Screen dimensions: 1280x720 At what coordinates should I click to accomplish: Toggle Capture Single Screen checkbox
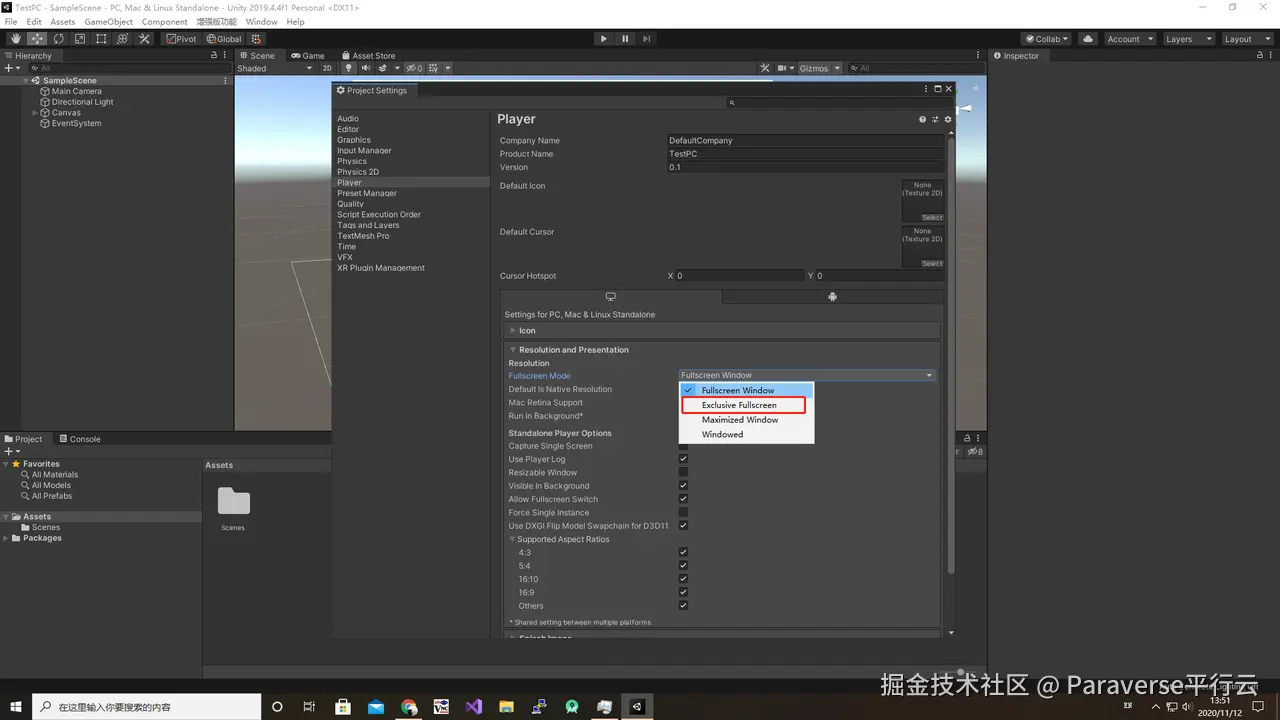coord(684,446)
